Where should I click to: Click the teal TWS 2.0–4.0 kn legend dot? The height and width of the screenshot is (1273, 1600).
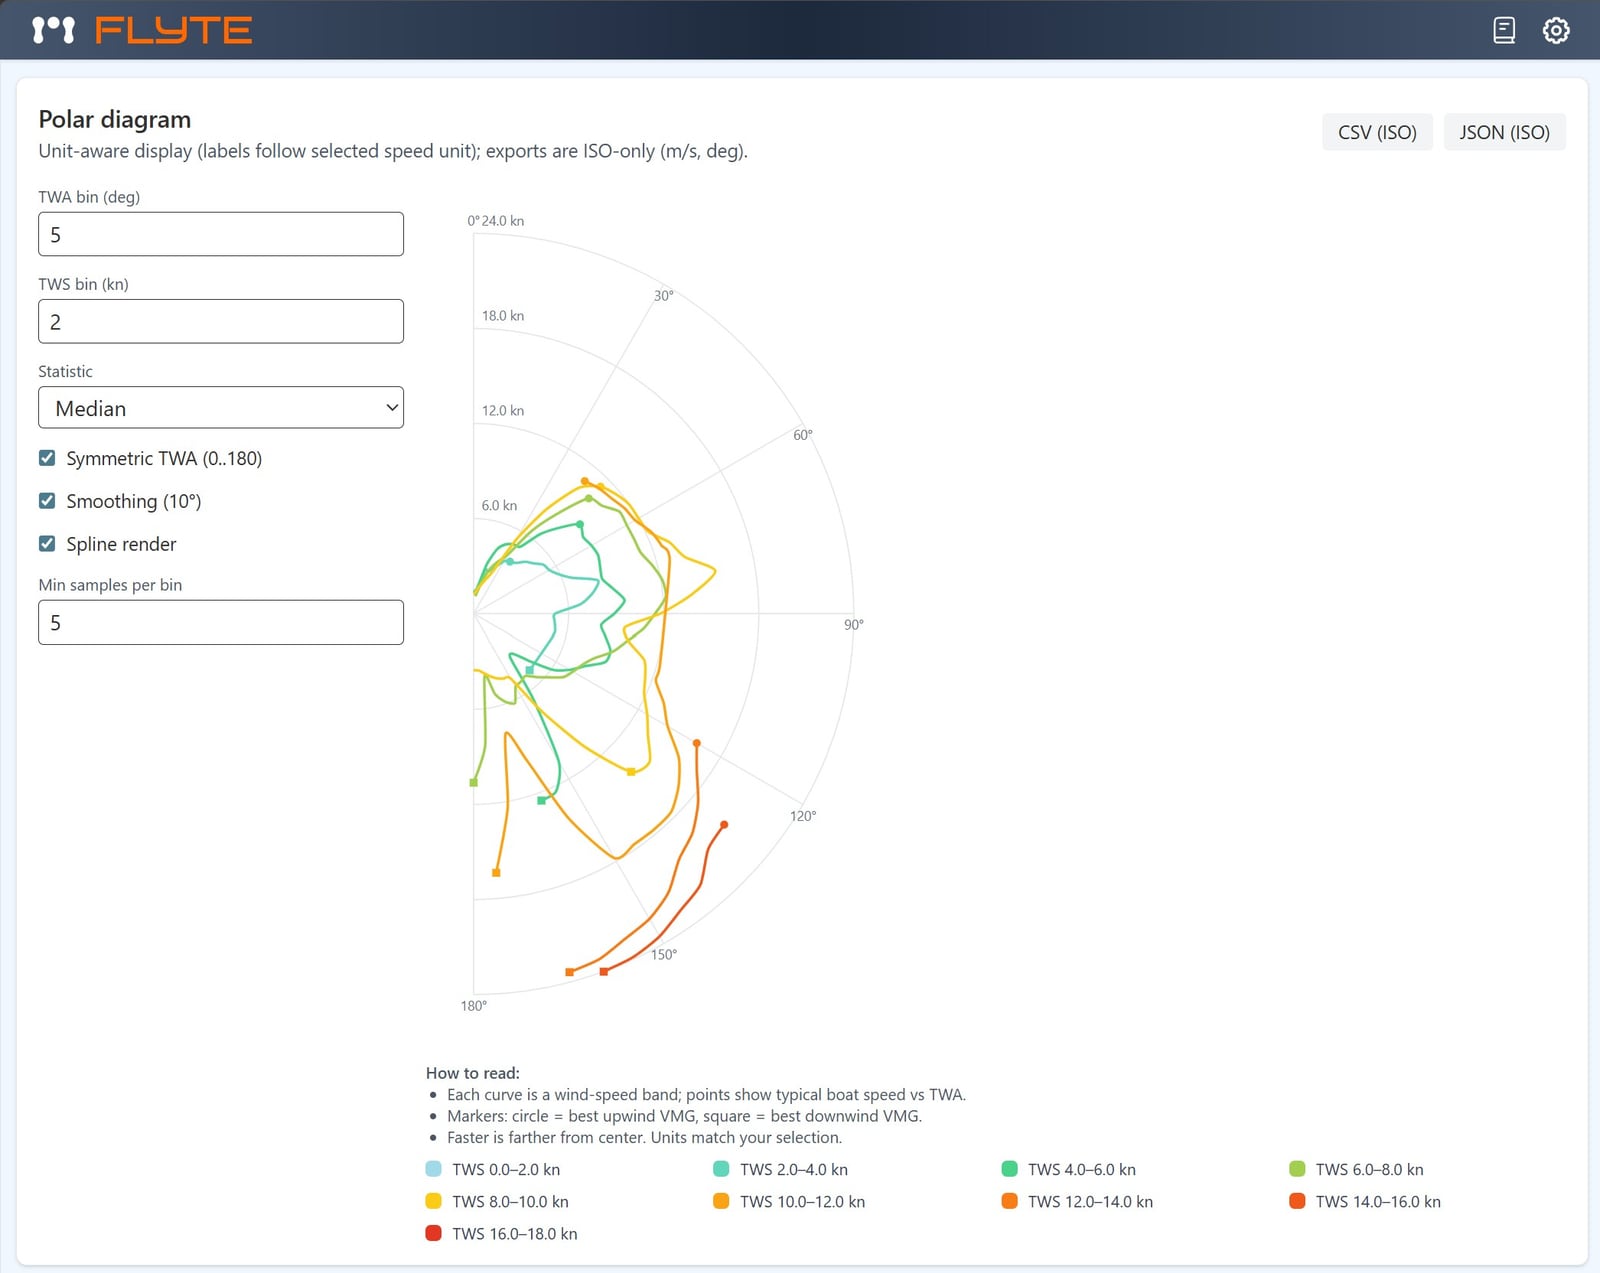tap(720, 1168)
